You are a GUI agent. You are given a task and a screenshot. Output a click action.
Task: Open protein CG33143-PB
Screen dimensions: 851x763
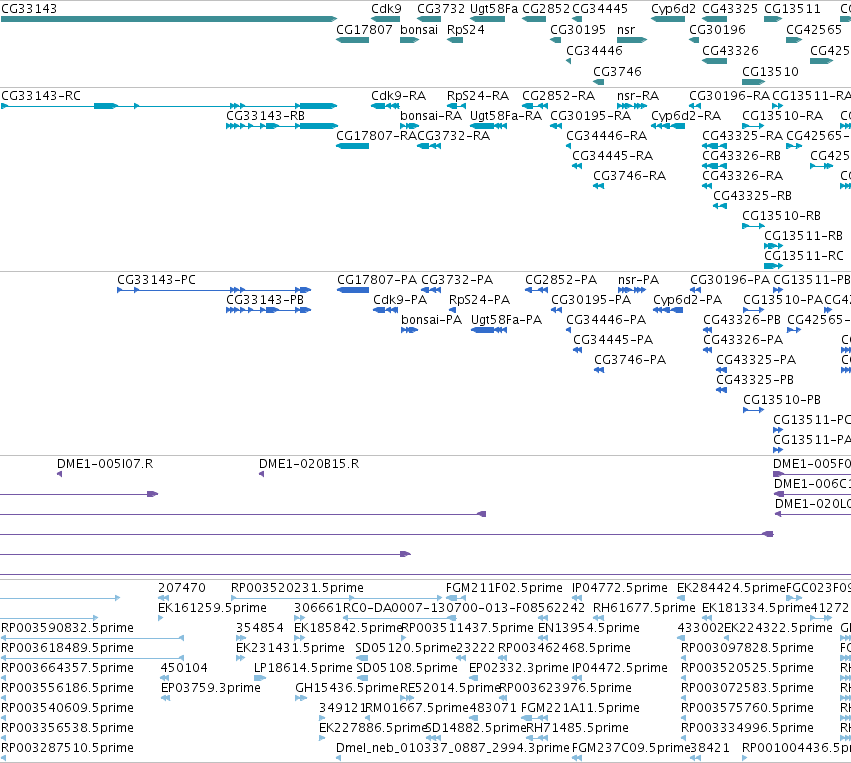tap(265, 300)
